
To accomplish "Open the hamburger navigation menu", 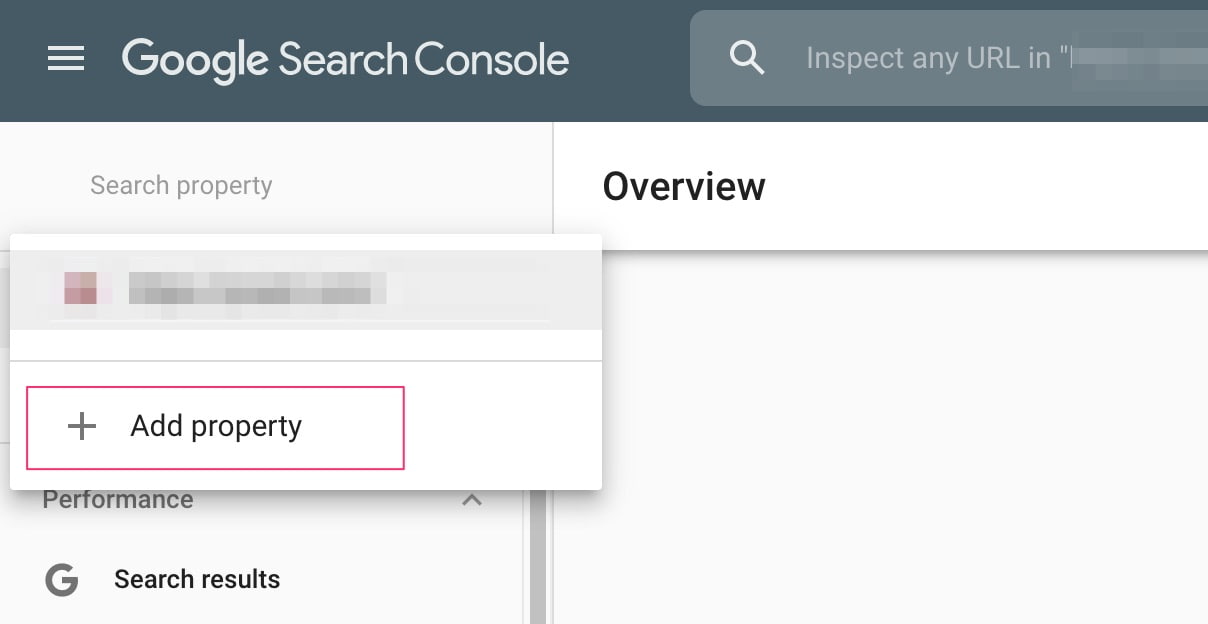I will (x=66, y=59).
